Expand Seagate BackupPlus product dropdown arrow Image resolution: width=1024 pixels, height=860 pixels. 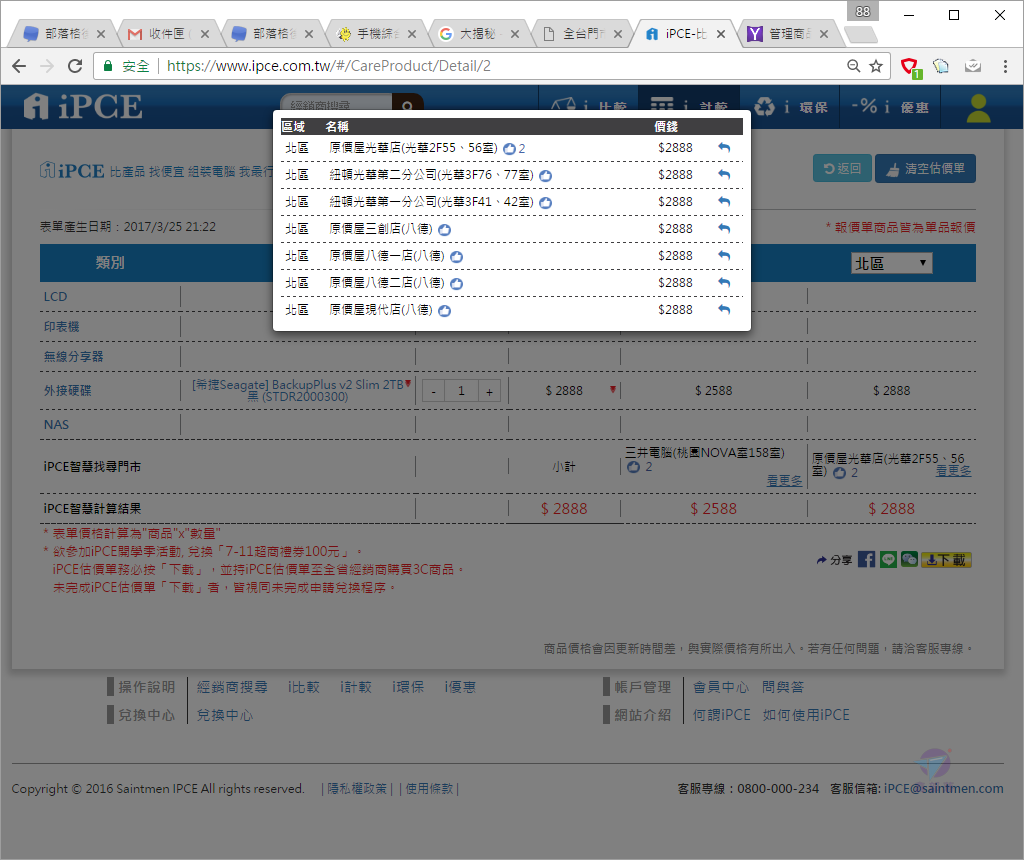(x=408, y=383)
